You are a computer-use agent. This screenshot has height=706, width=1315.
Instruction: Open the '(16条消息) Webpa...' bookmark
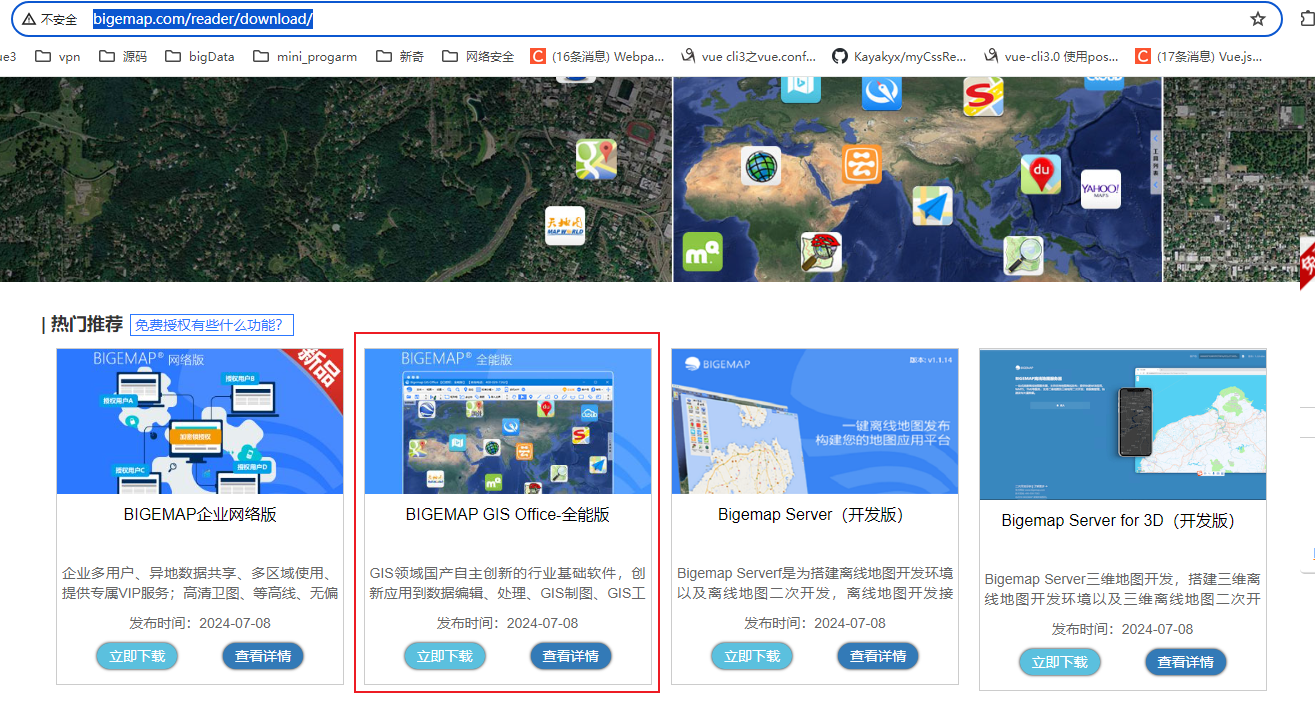pyautogui.click(x=597, y=57)
